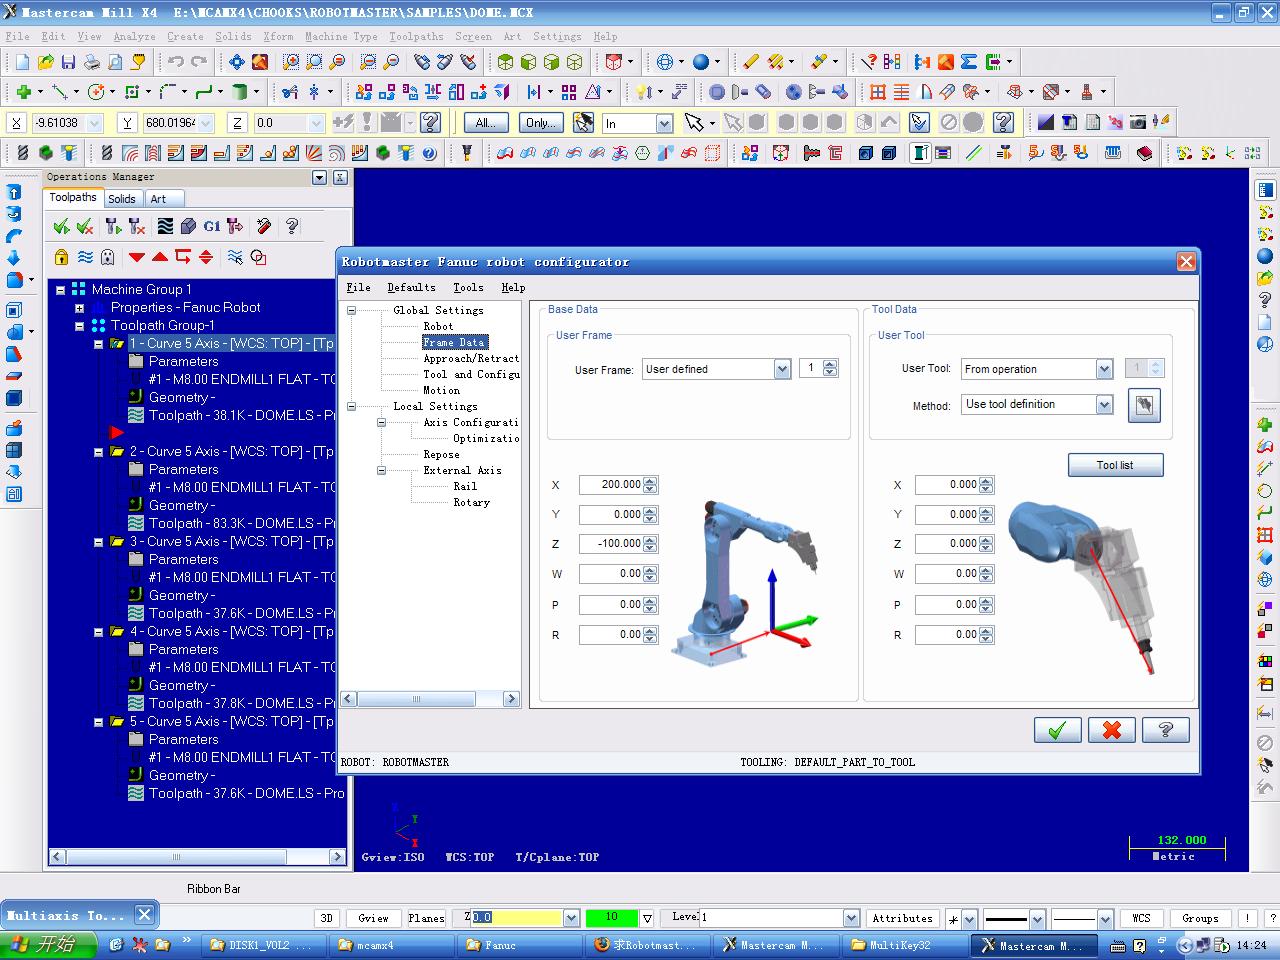The image size is (1280, 960).
Task: Click the Undo arrow icon
Action: pos(176,62)
